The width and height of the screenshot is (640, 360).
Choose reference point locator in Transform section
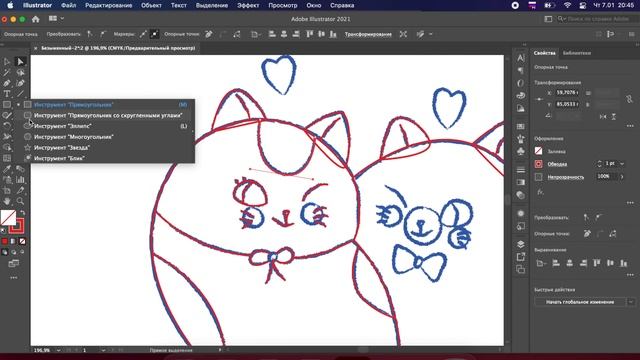point(540,99)
